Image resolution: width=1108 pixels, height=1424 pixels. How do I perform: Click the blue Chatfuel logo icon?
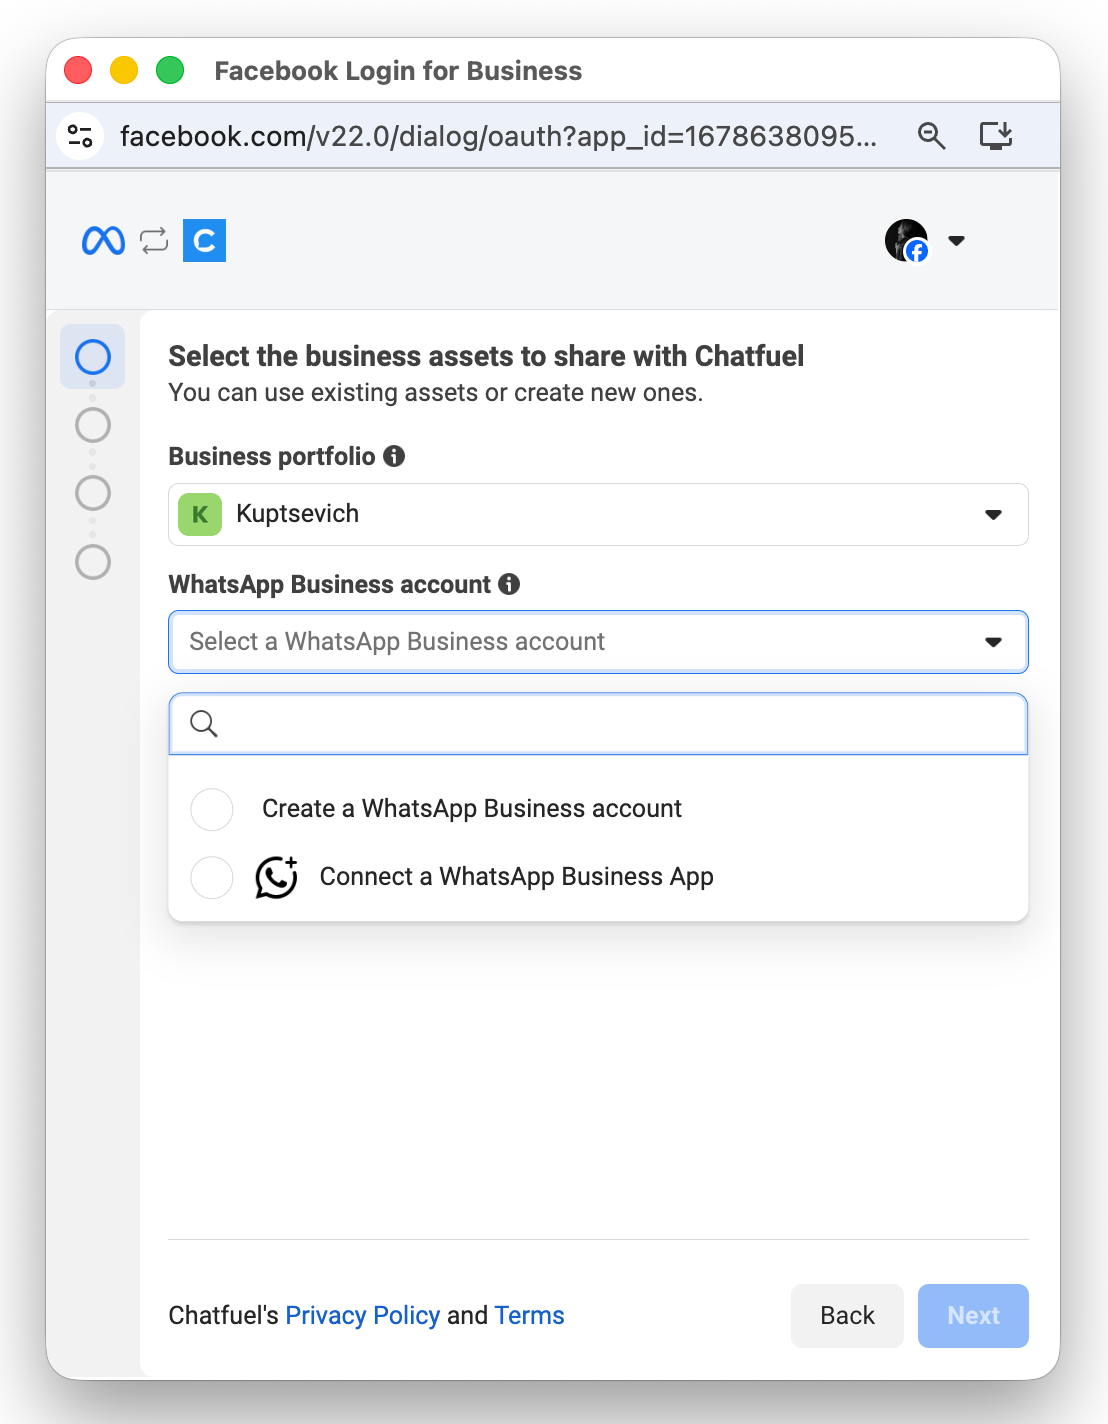point(205,241)
